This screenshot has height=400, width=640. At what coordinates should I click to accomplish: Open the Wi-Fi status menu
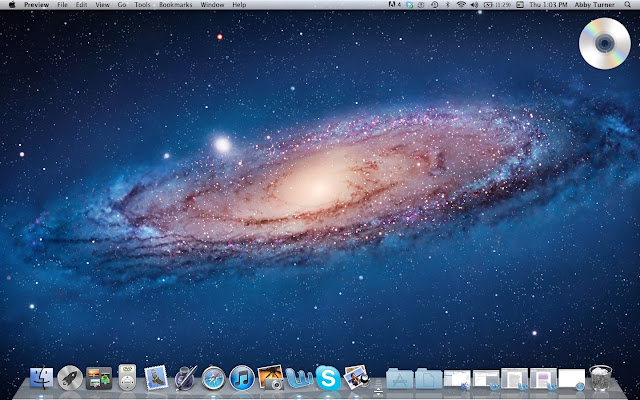click(461, 5)
